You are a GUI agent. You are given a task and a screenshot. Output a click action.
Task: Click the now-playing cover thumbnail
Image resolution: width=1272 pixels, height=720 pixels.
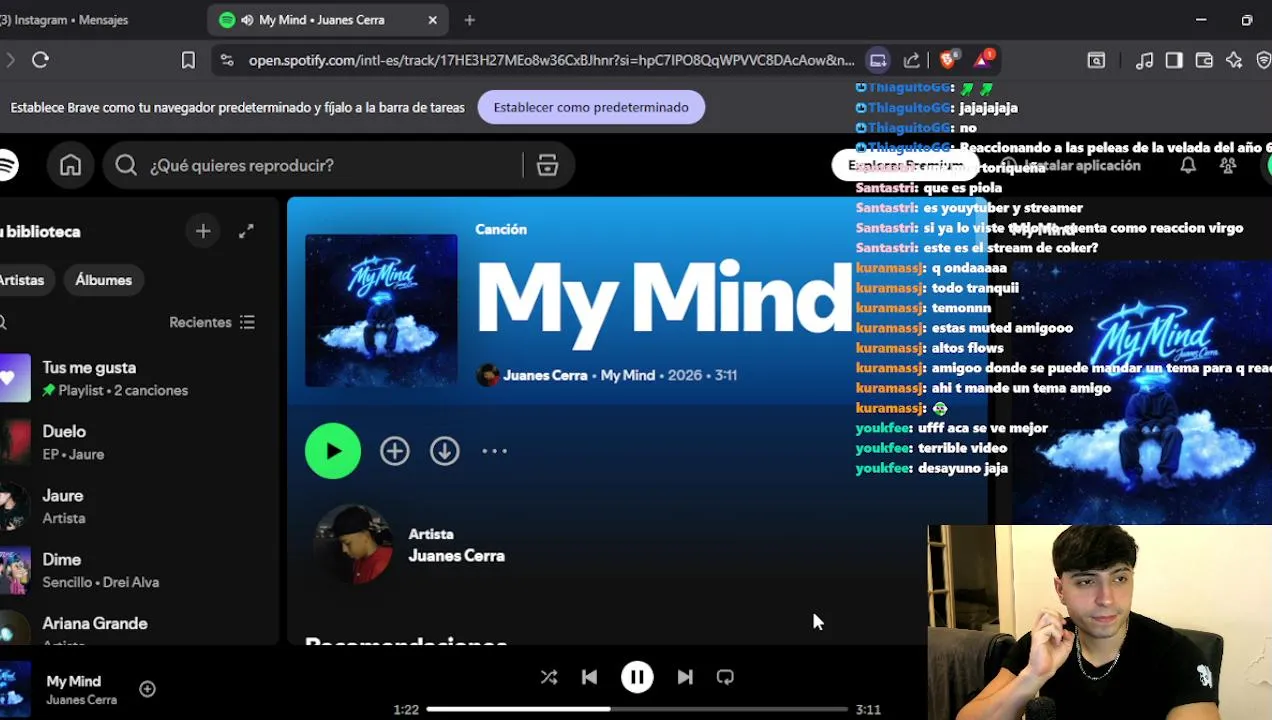[15, 689]
